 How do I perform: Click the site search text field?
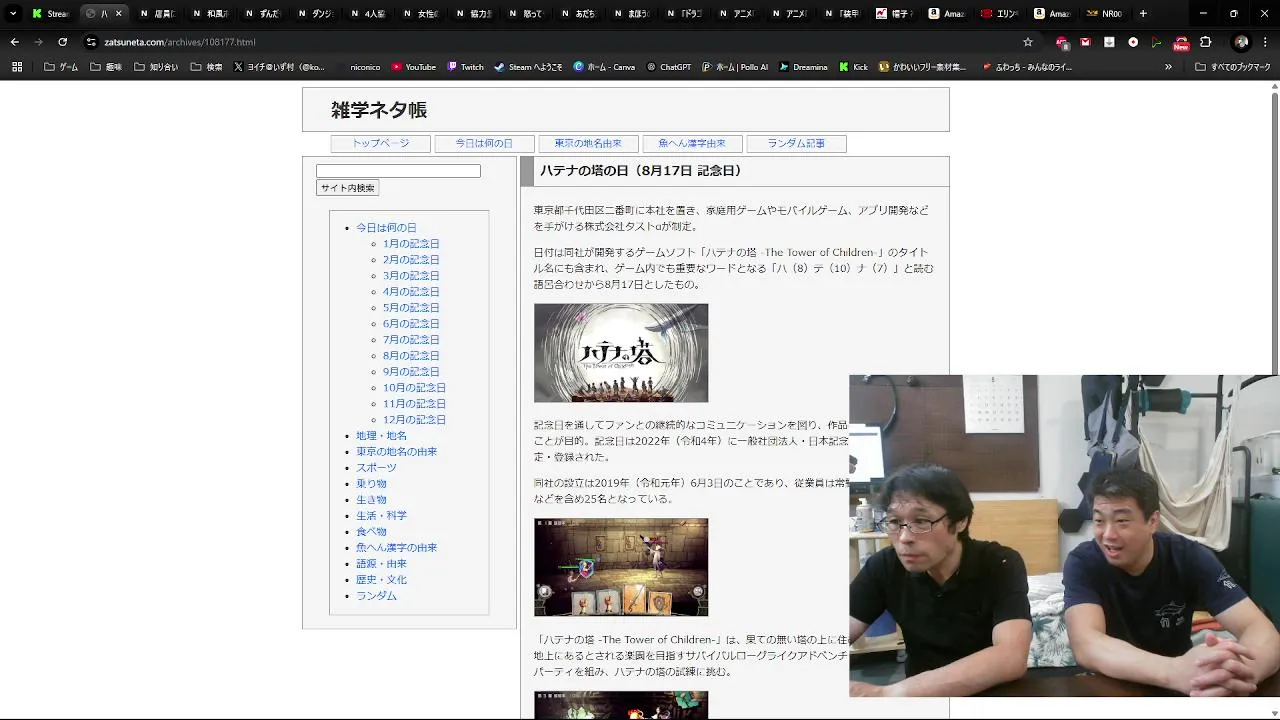tap(398, 171)
